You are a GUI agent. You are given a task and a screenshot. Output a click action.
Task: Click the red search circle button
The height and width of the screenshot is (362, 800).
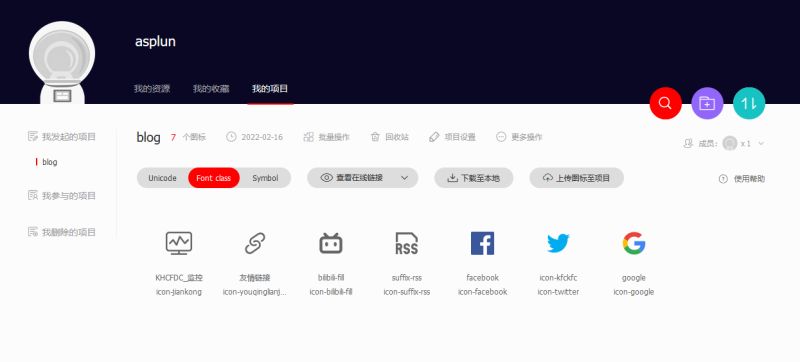tap(665, 103)
